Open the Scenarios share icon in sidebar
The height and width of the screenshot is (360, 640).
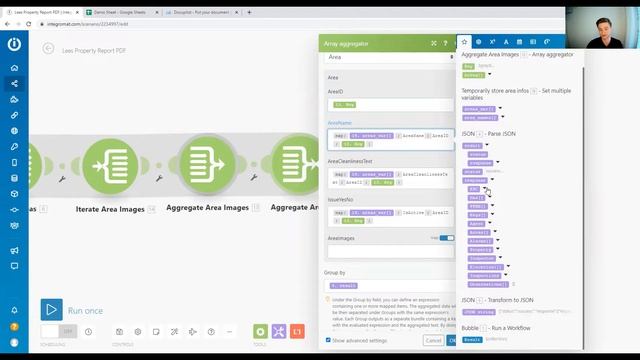[14, 84]
